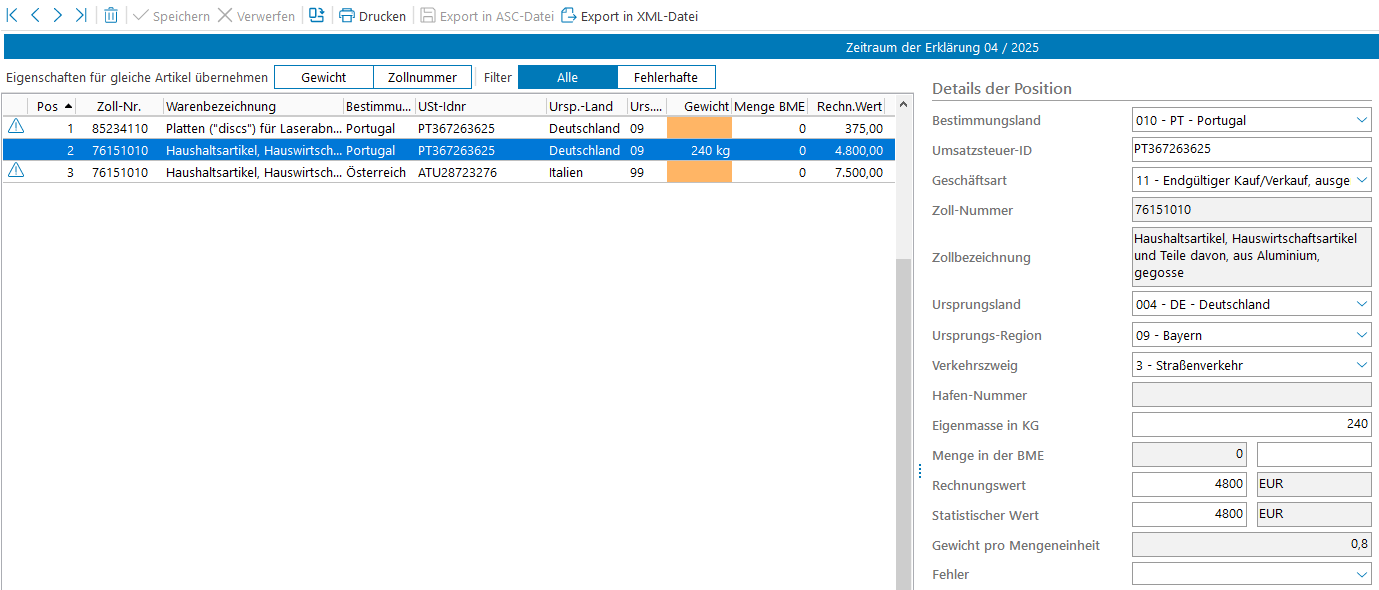Expand the Fehler dropdown
Image resolution: width=1379 pixels, height=590 pixels.
[1361, 574]
